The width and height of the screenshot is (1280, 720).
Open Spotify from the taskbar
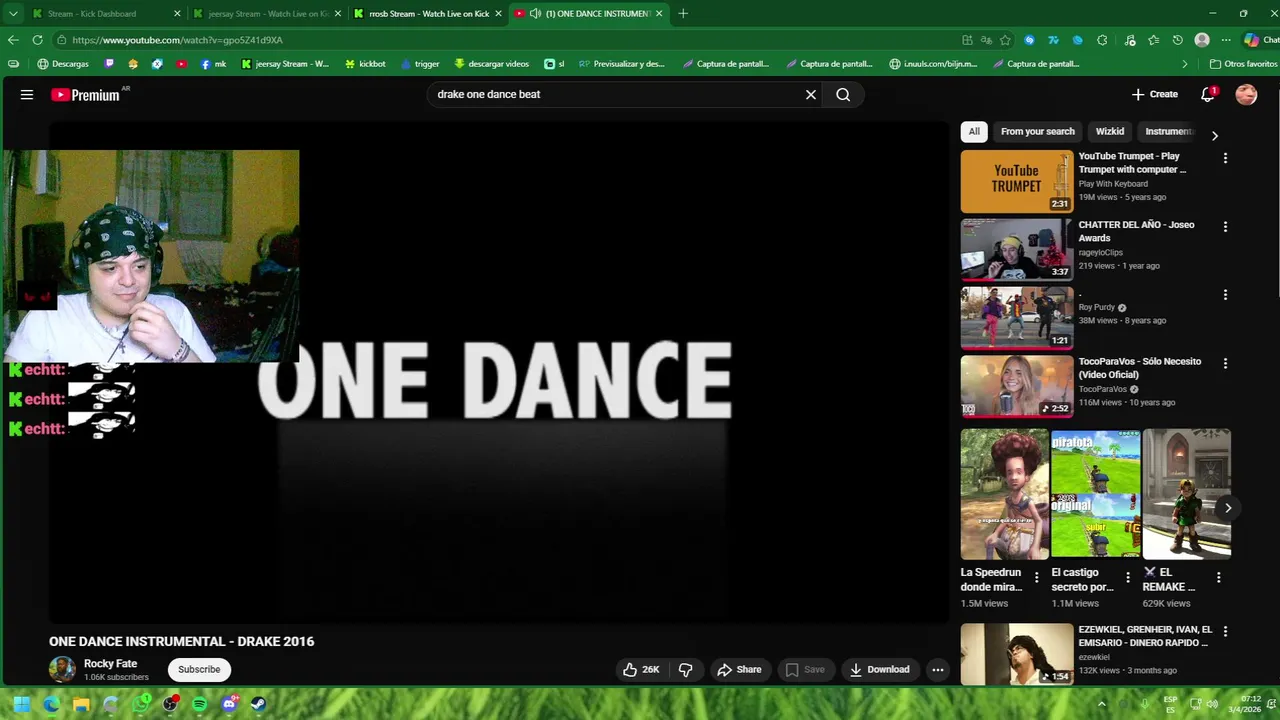point(199,704)
